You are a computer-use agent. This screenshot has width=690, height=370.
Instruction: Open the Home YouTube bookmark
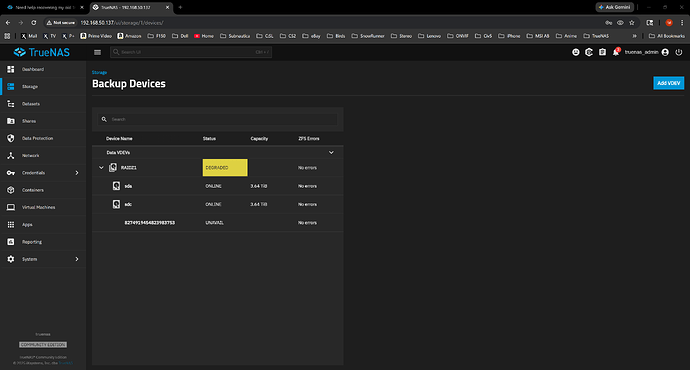pyautogui.click(x=204, y=36)
